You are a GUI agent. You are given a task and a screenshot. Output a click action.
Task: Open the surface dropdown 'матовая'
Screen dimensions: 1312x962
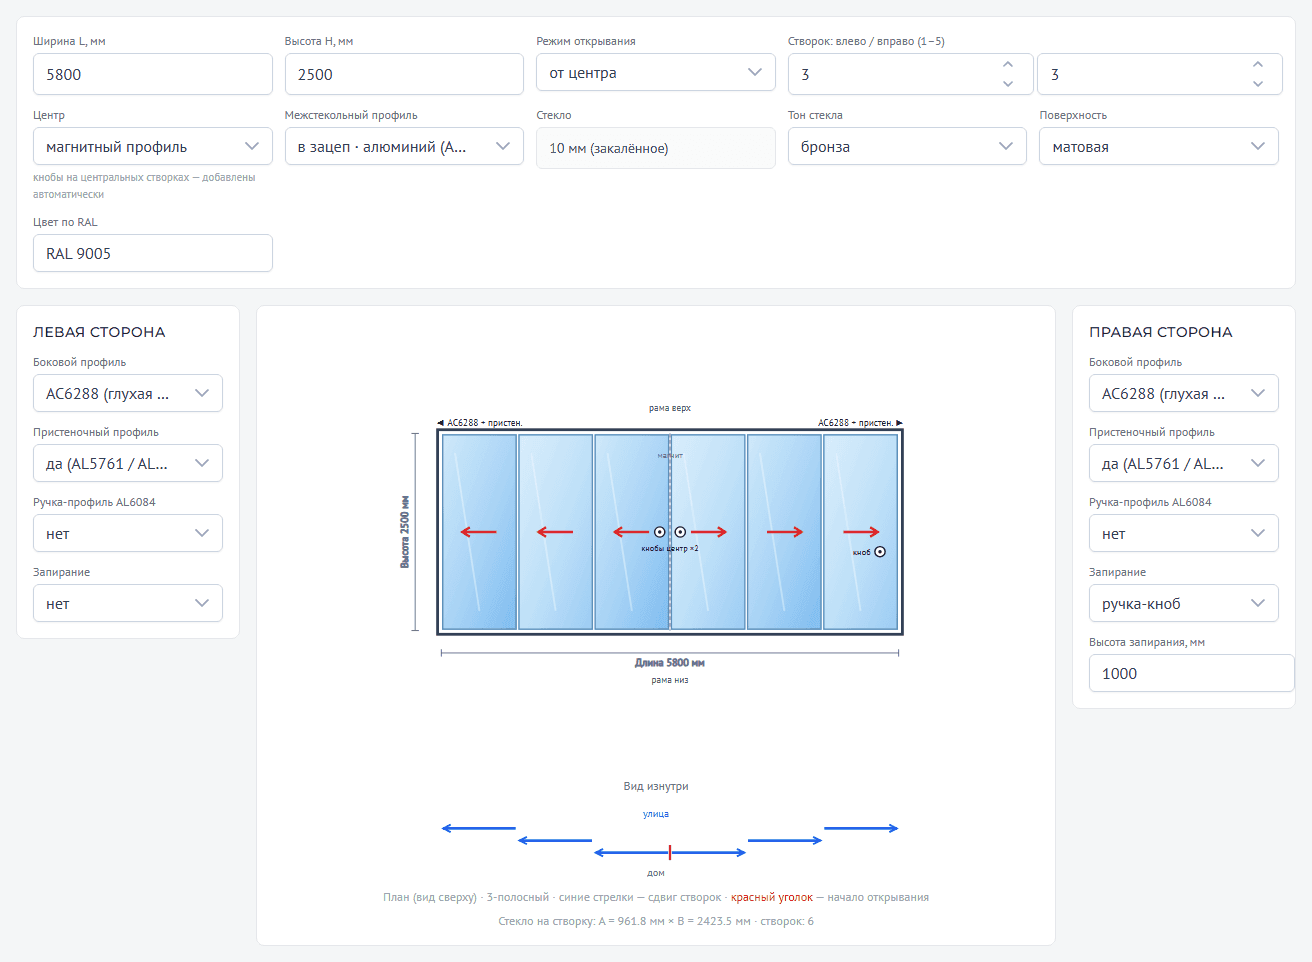(x=1158, y=146)
